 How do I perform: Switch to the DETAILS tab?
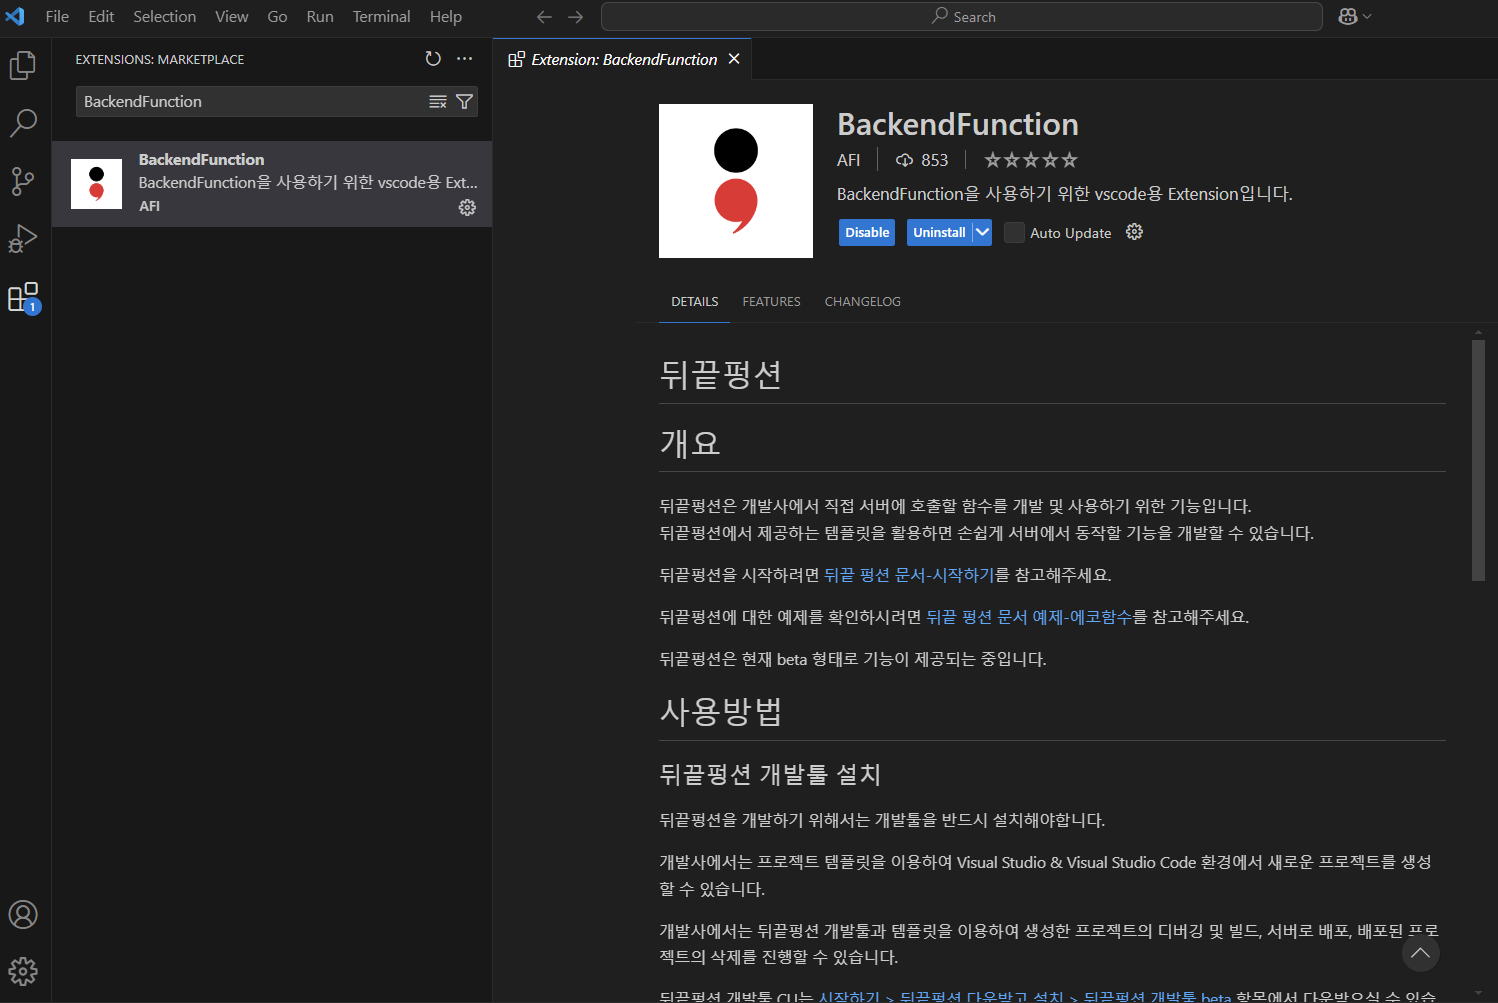695,302
